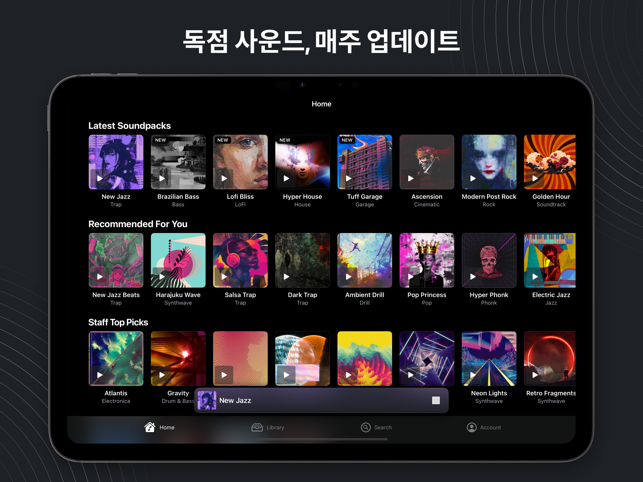Stop the New Jazz playback

pyautogui.click(x=436, y=400)
